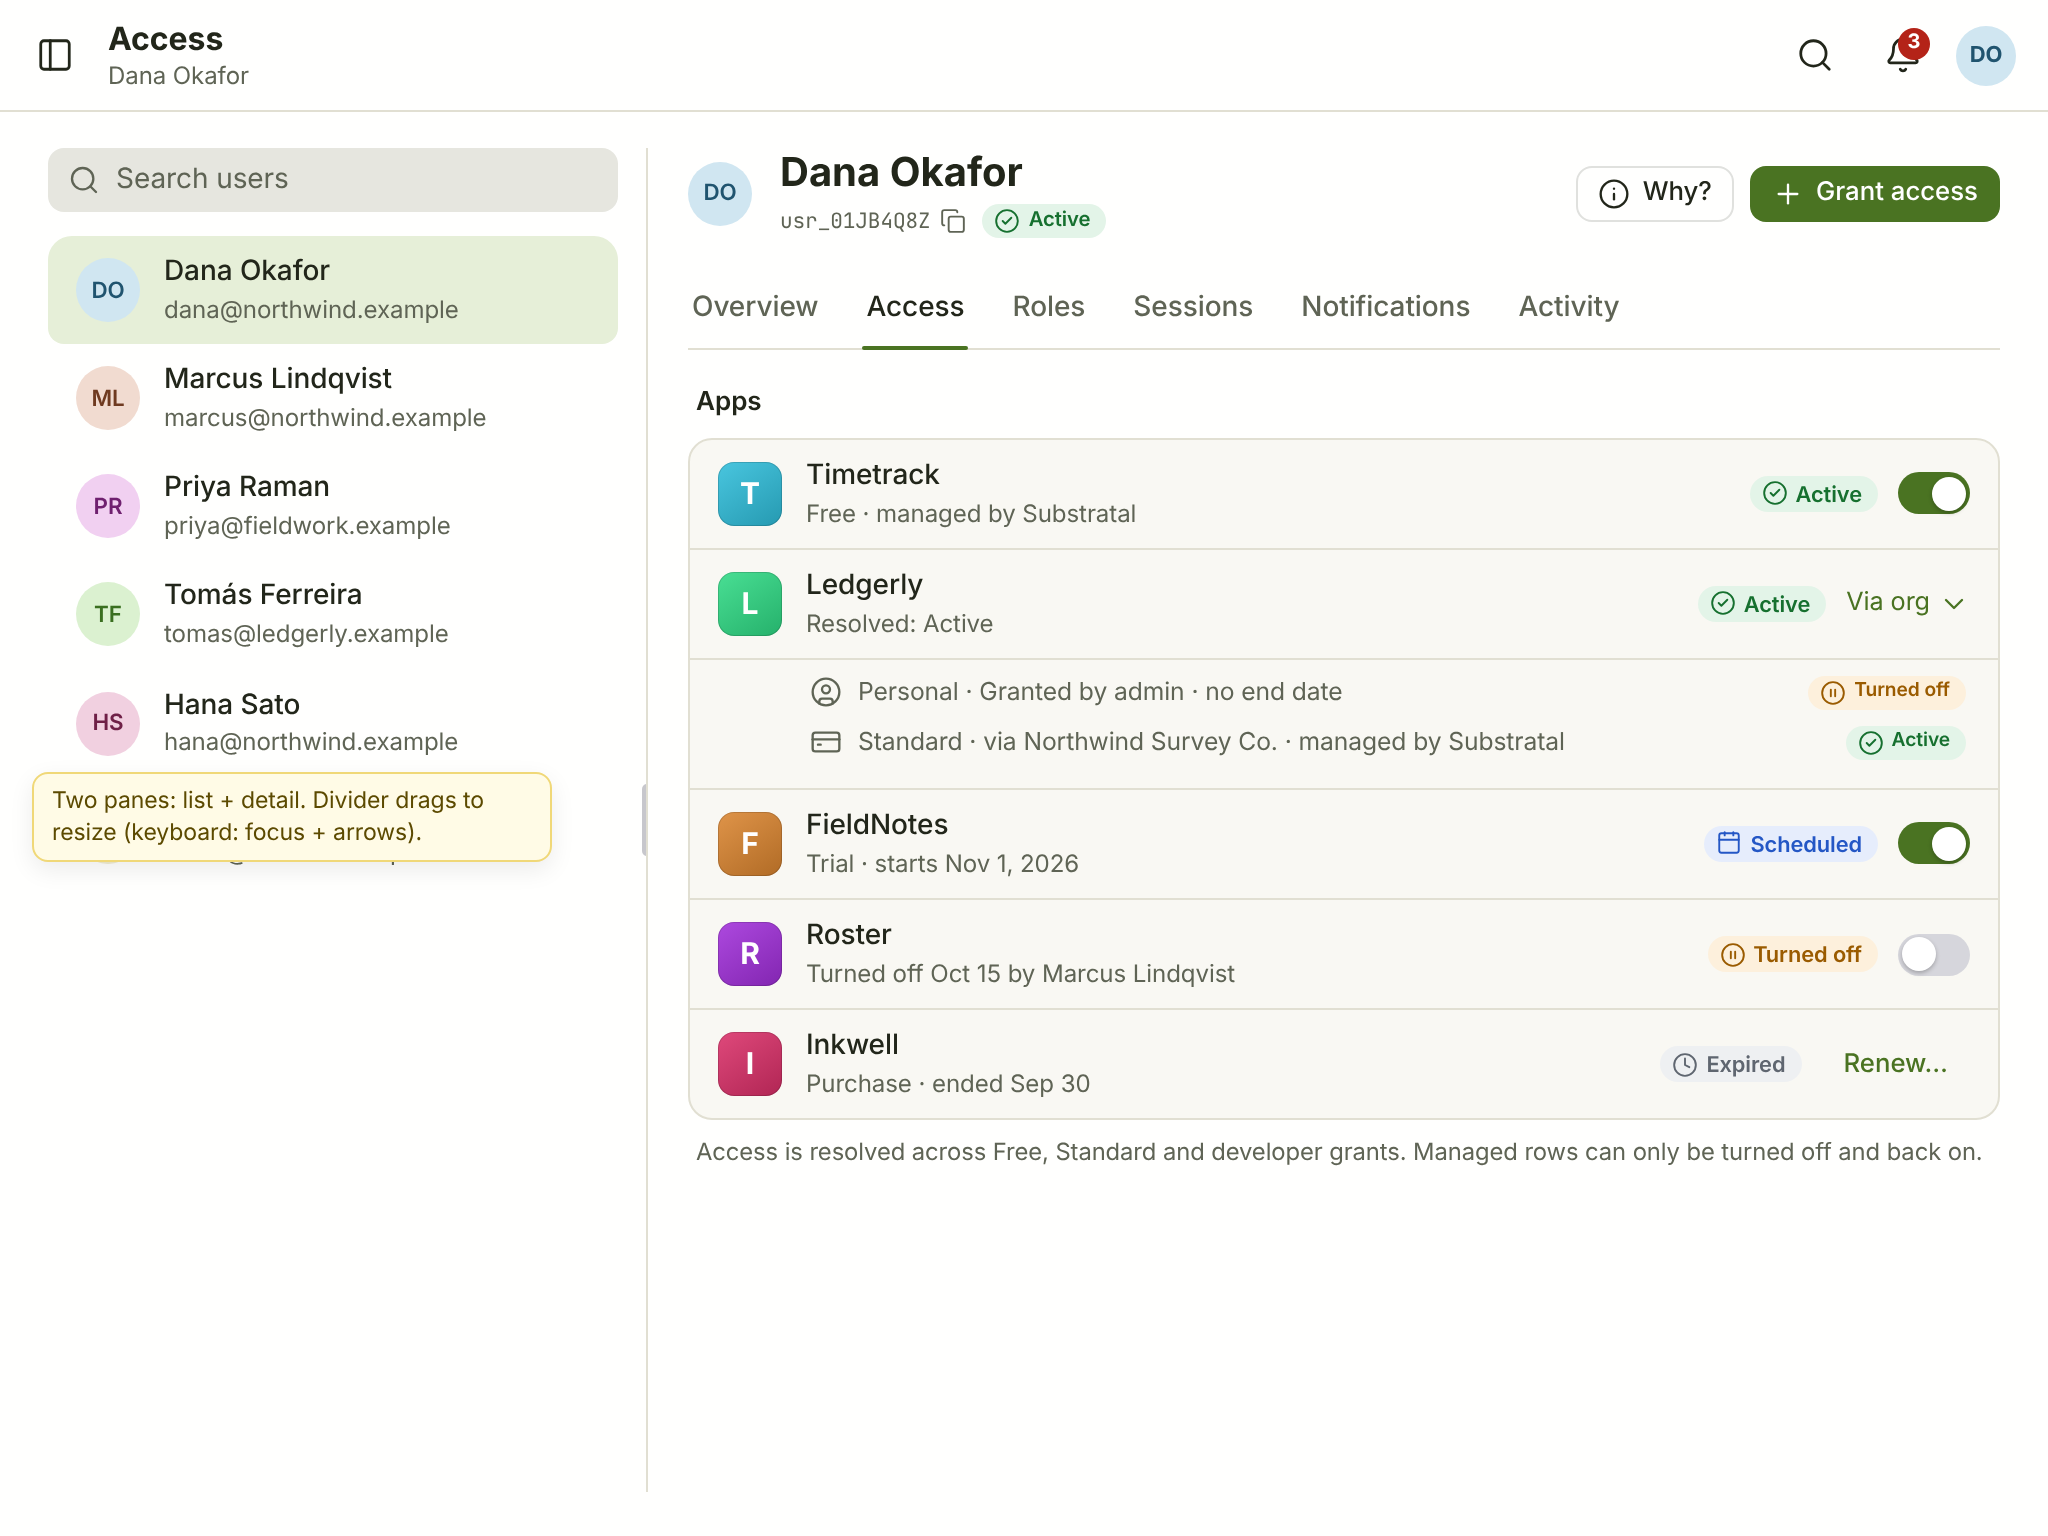
Task: Click the Personal grant person icon
Action: pos(826,692)
